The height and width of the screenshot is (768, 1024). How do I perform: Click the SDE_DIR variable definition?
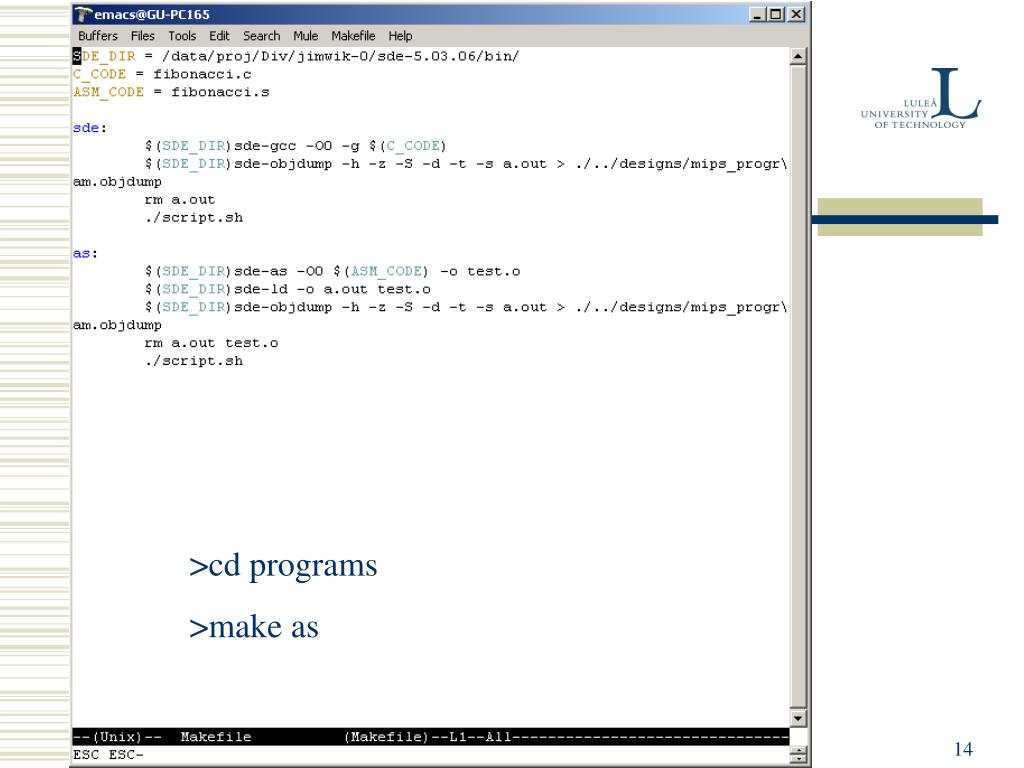coord(296,56)
